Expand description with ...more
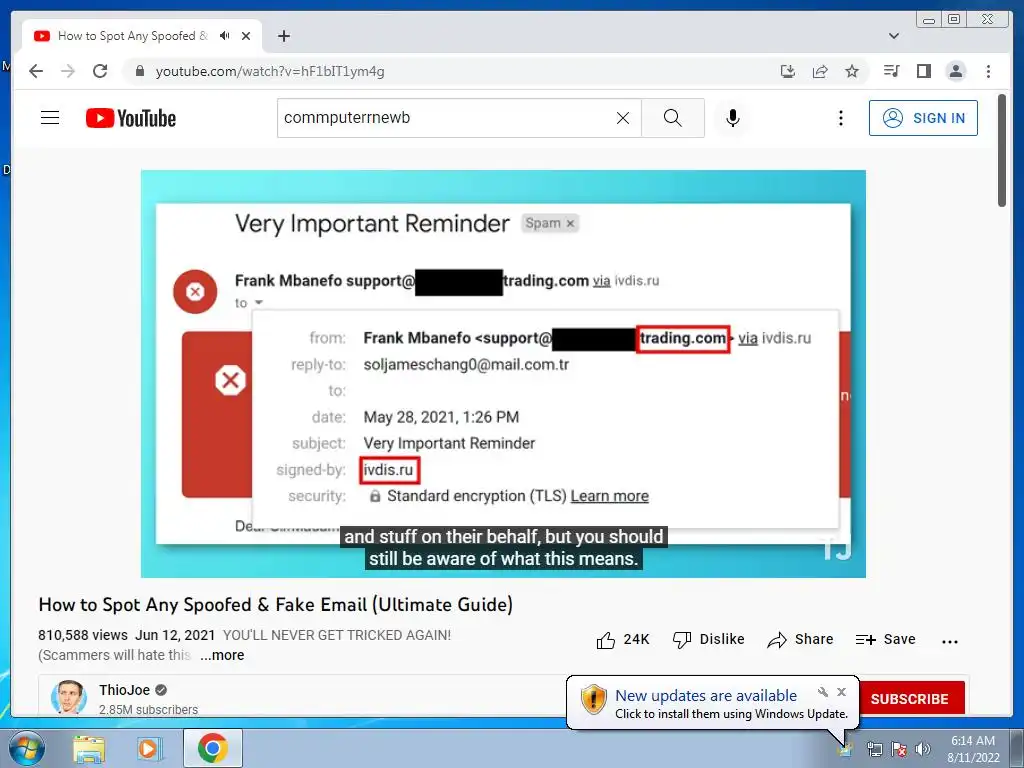 pos(222,655)
